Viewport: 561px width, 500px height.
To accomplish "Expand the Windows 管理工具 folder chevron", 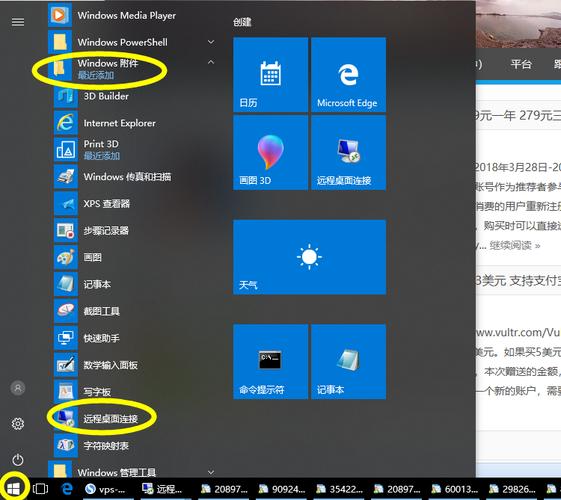I will tap(211, 472).
